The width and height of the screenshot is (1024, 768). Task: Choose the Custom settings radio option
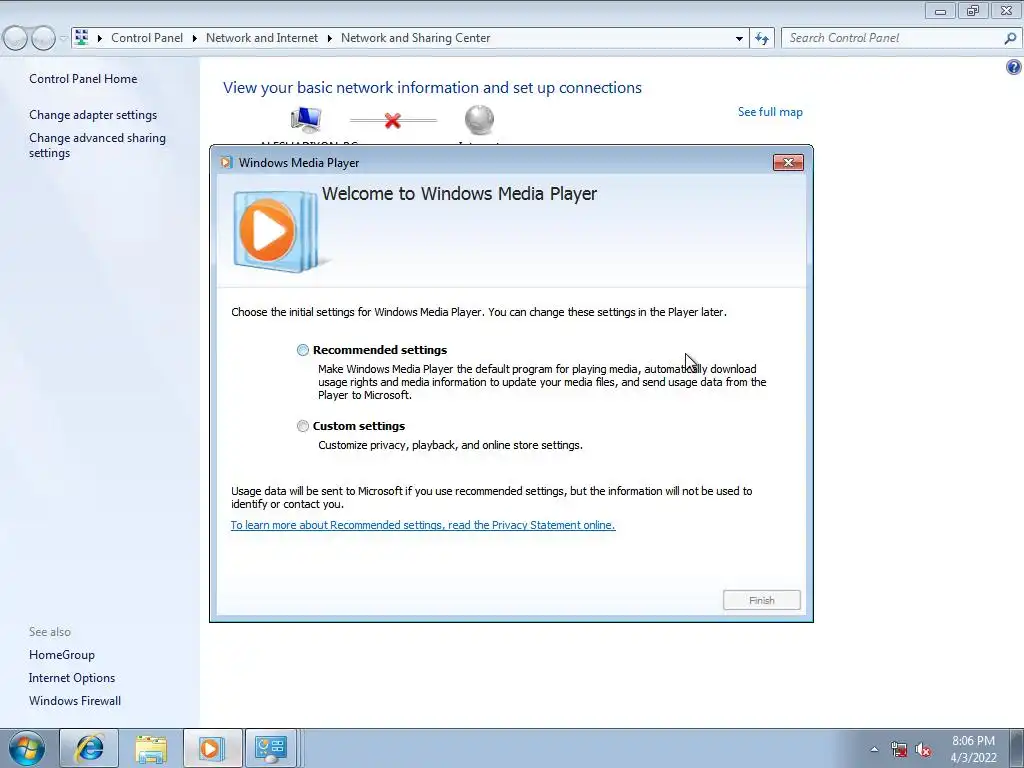tap(302, 426)
